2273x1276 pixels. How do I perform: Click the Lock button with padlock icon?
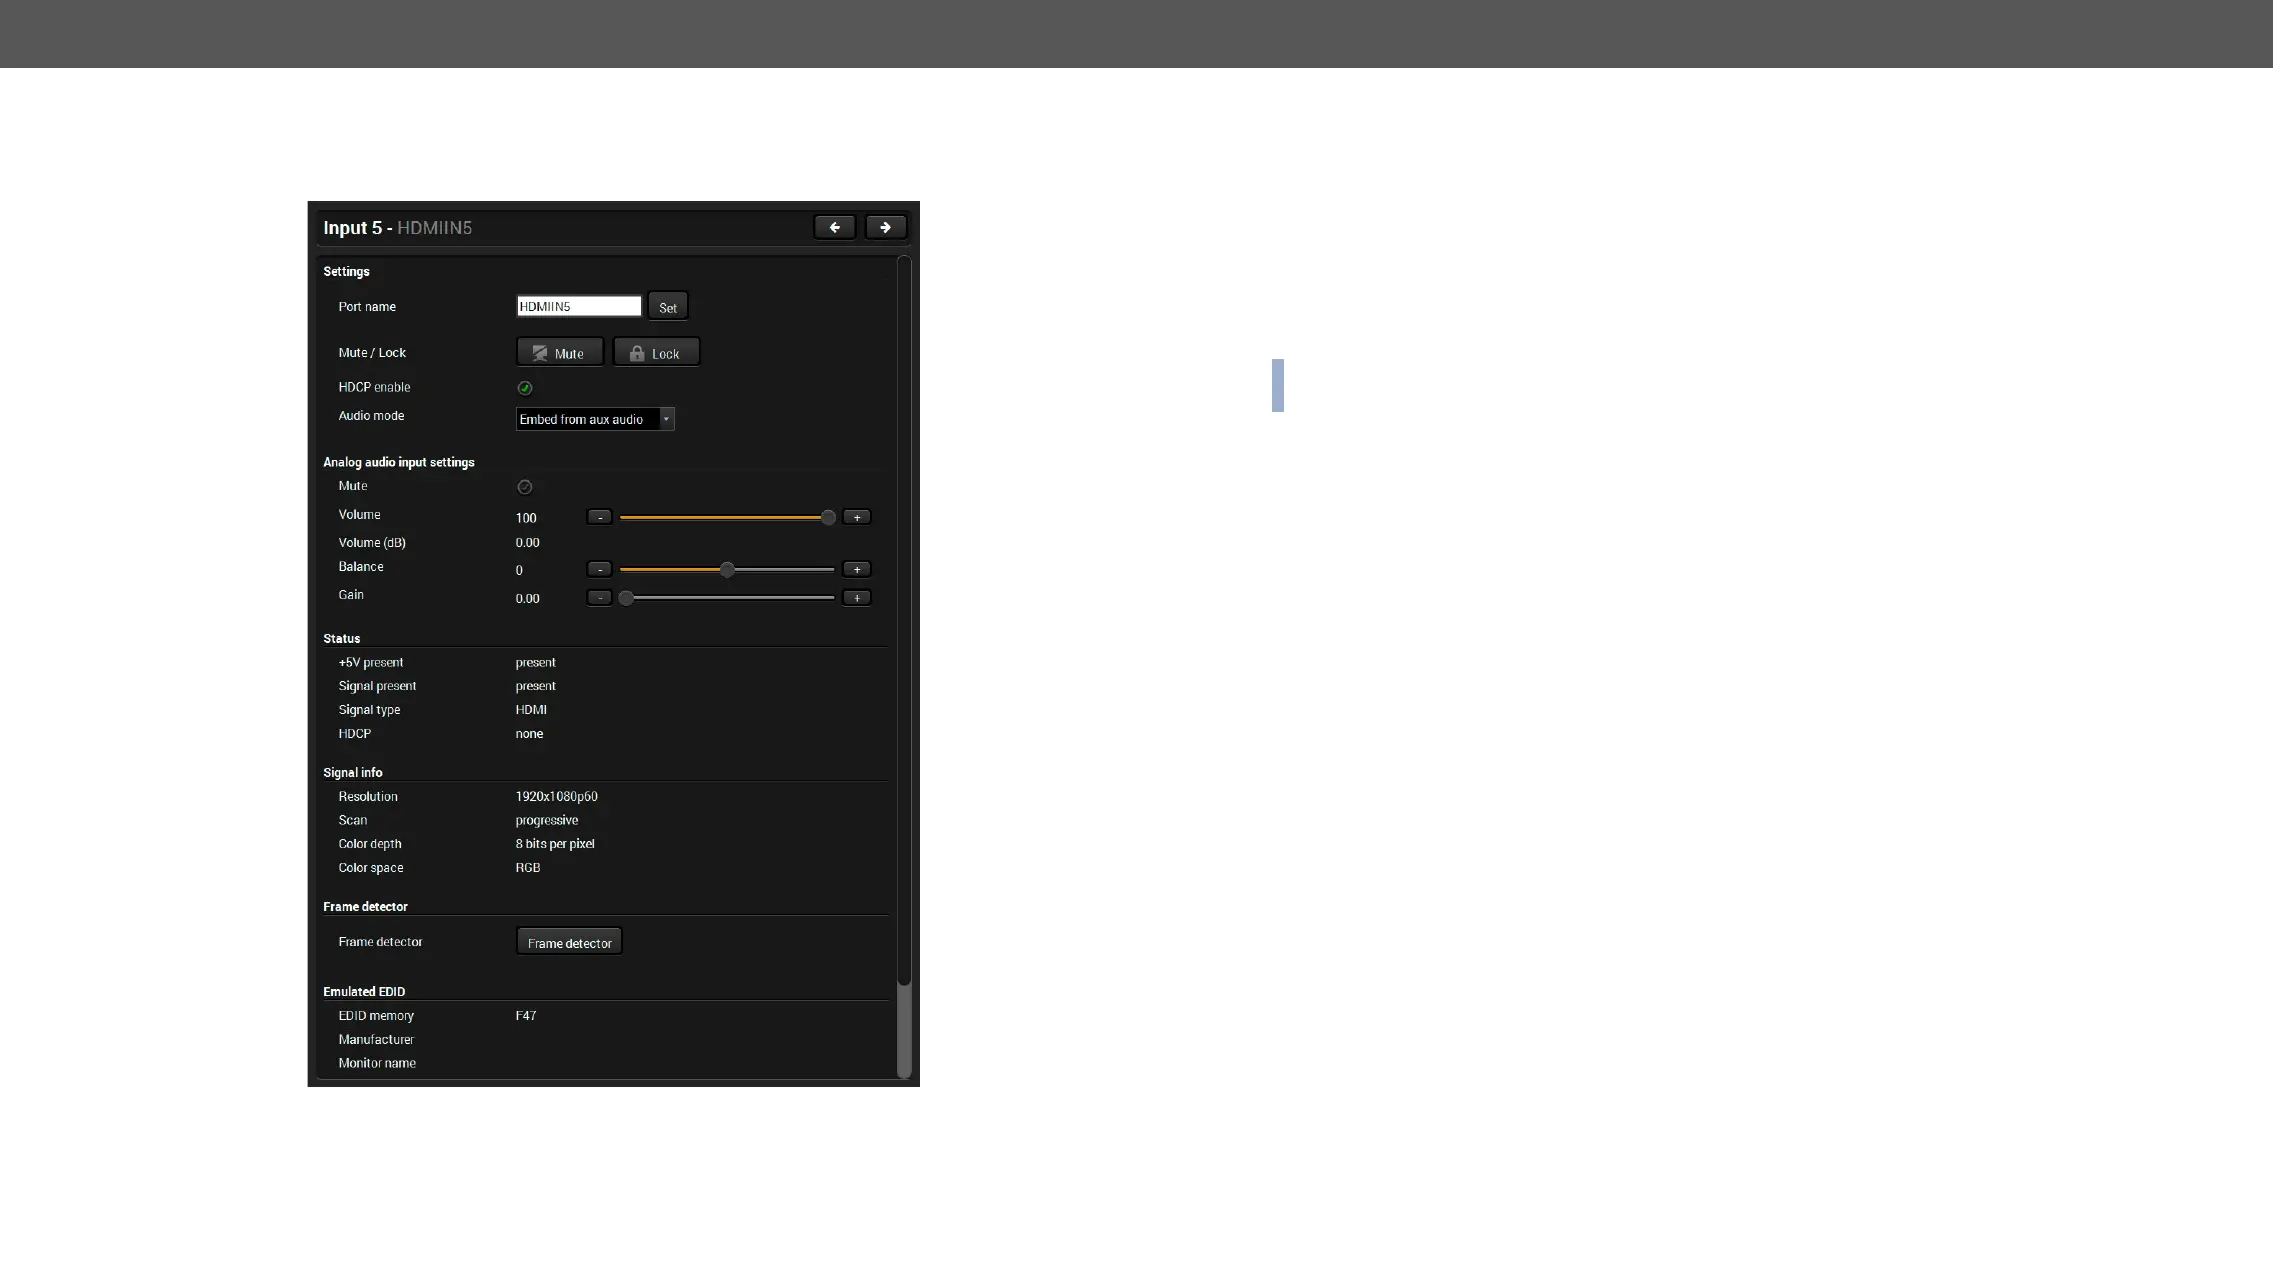(655, 353)
